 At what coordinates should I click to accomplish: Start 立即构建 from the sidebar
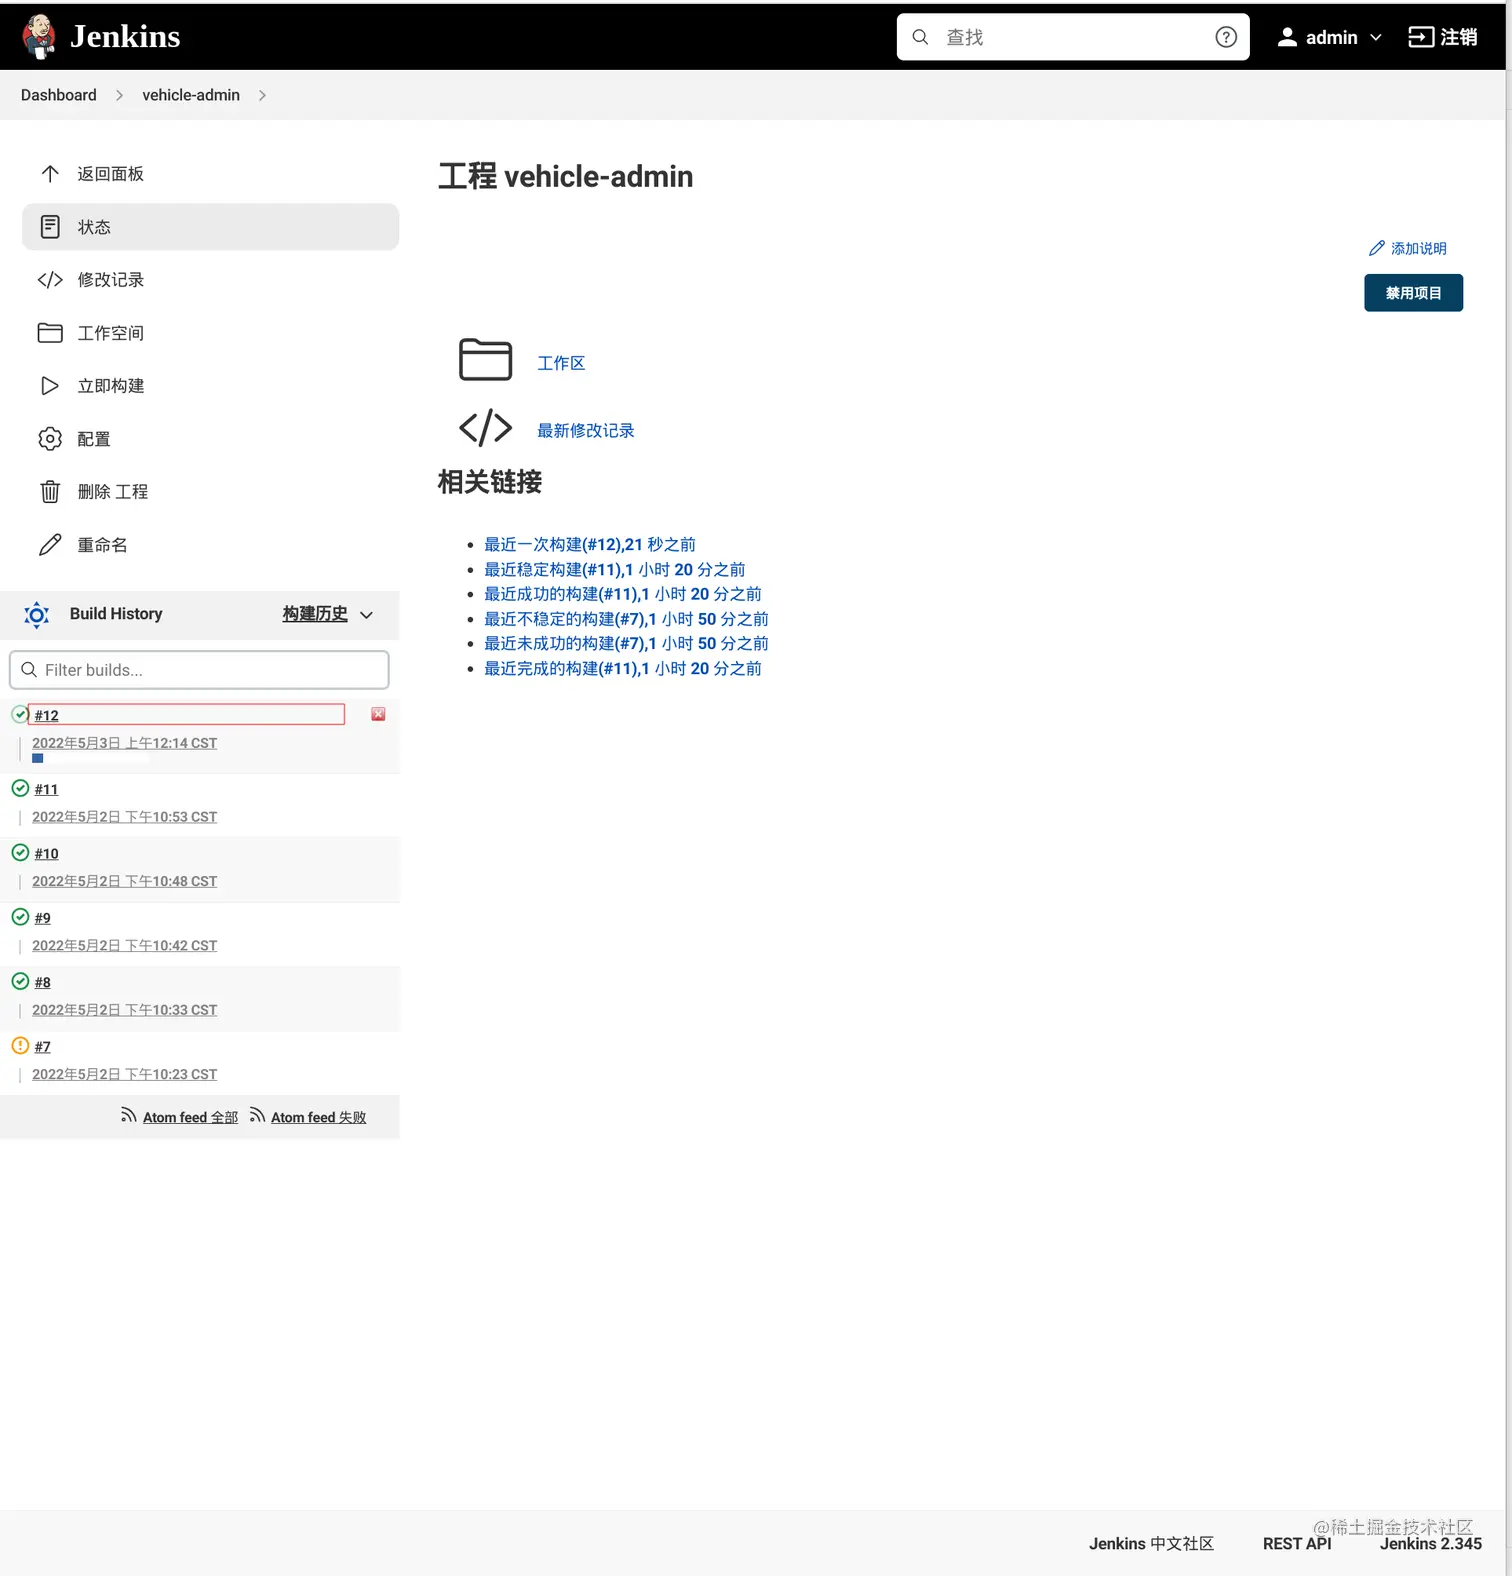pyautogui.click(x=210, y=386)
